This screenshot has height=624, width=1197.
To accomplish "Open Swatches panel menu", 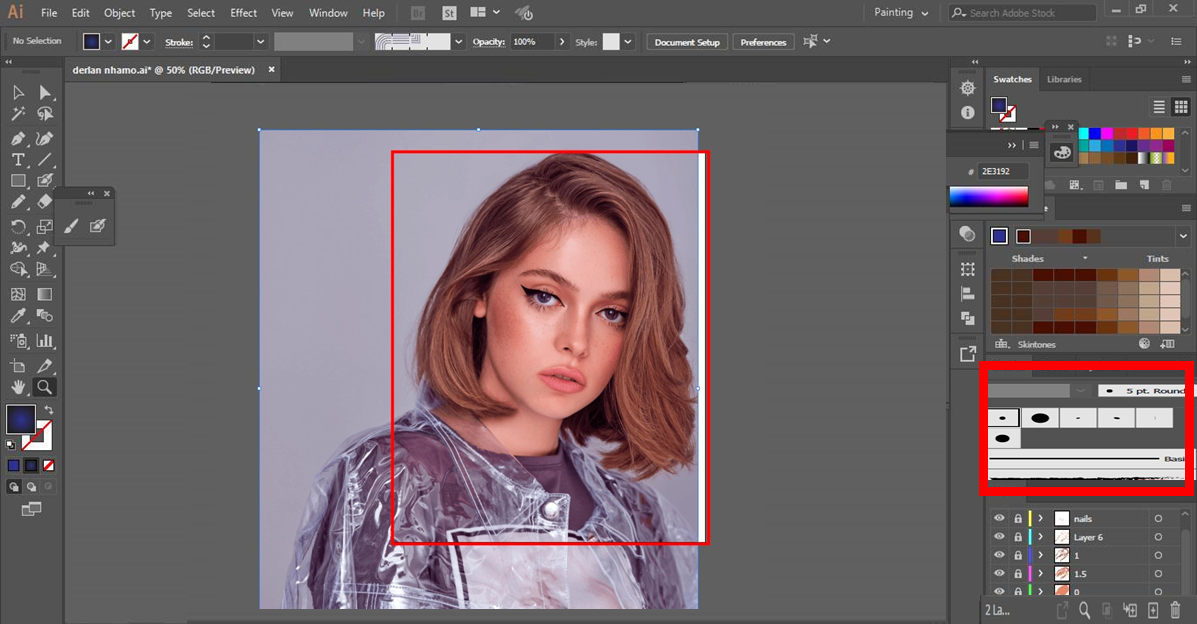I will [1186, 79].
